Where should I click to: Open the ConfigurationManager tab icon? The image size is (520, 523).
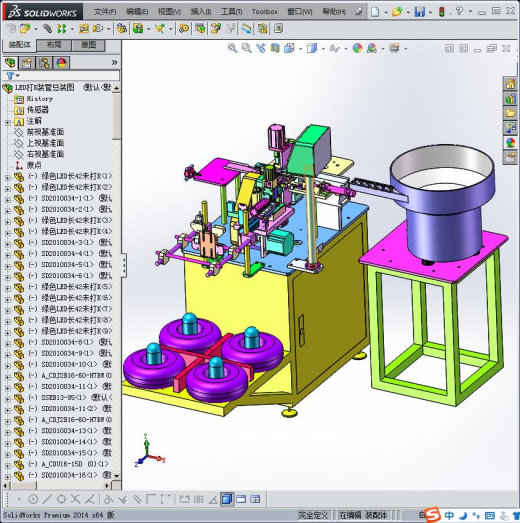(x=44, y=62)
